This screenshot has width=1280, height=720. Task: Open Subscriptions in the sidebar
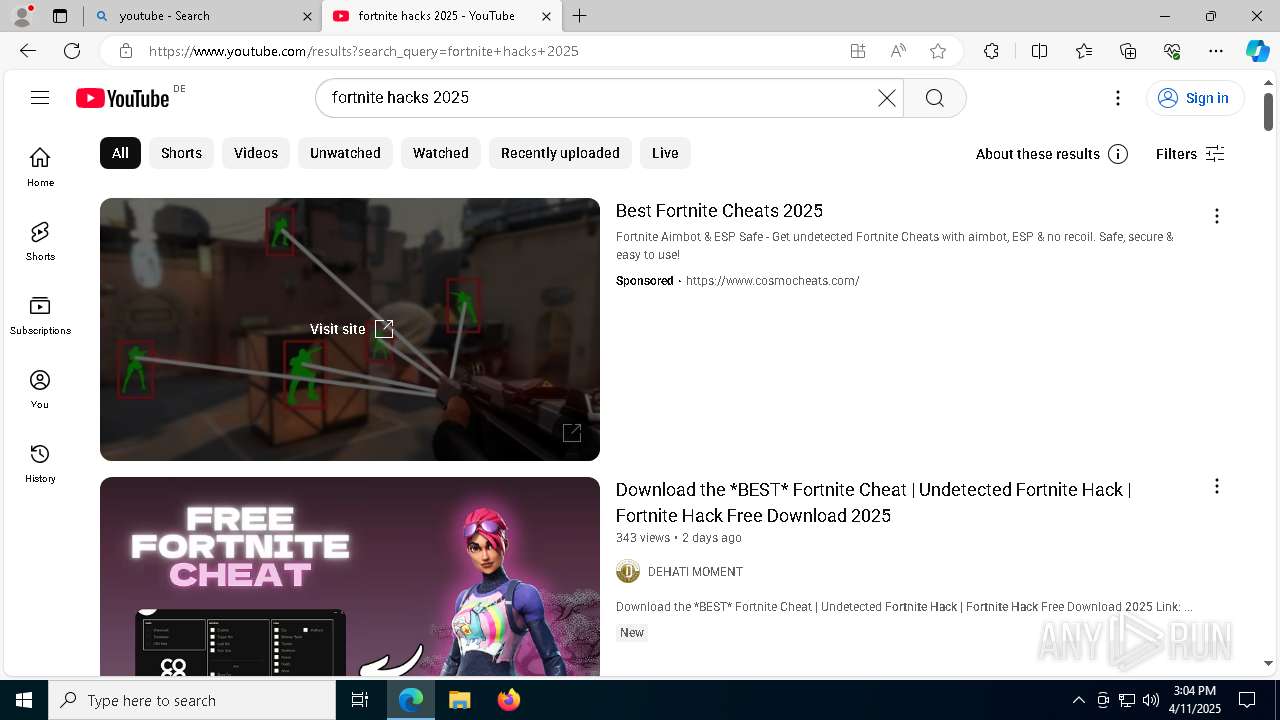coord(40,315)
